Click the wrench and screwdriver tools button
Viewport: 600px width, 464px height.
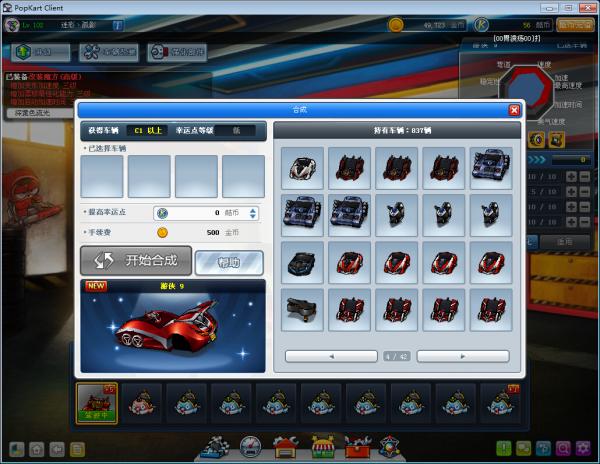point(109,52)
